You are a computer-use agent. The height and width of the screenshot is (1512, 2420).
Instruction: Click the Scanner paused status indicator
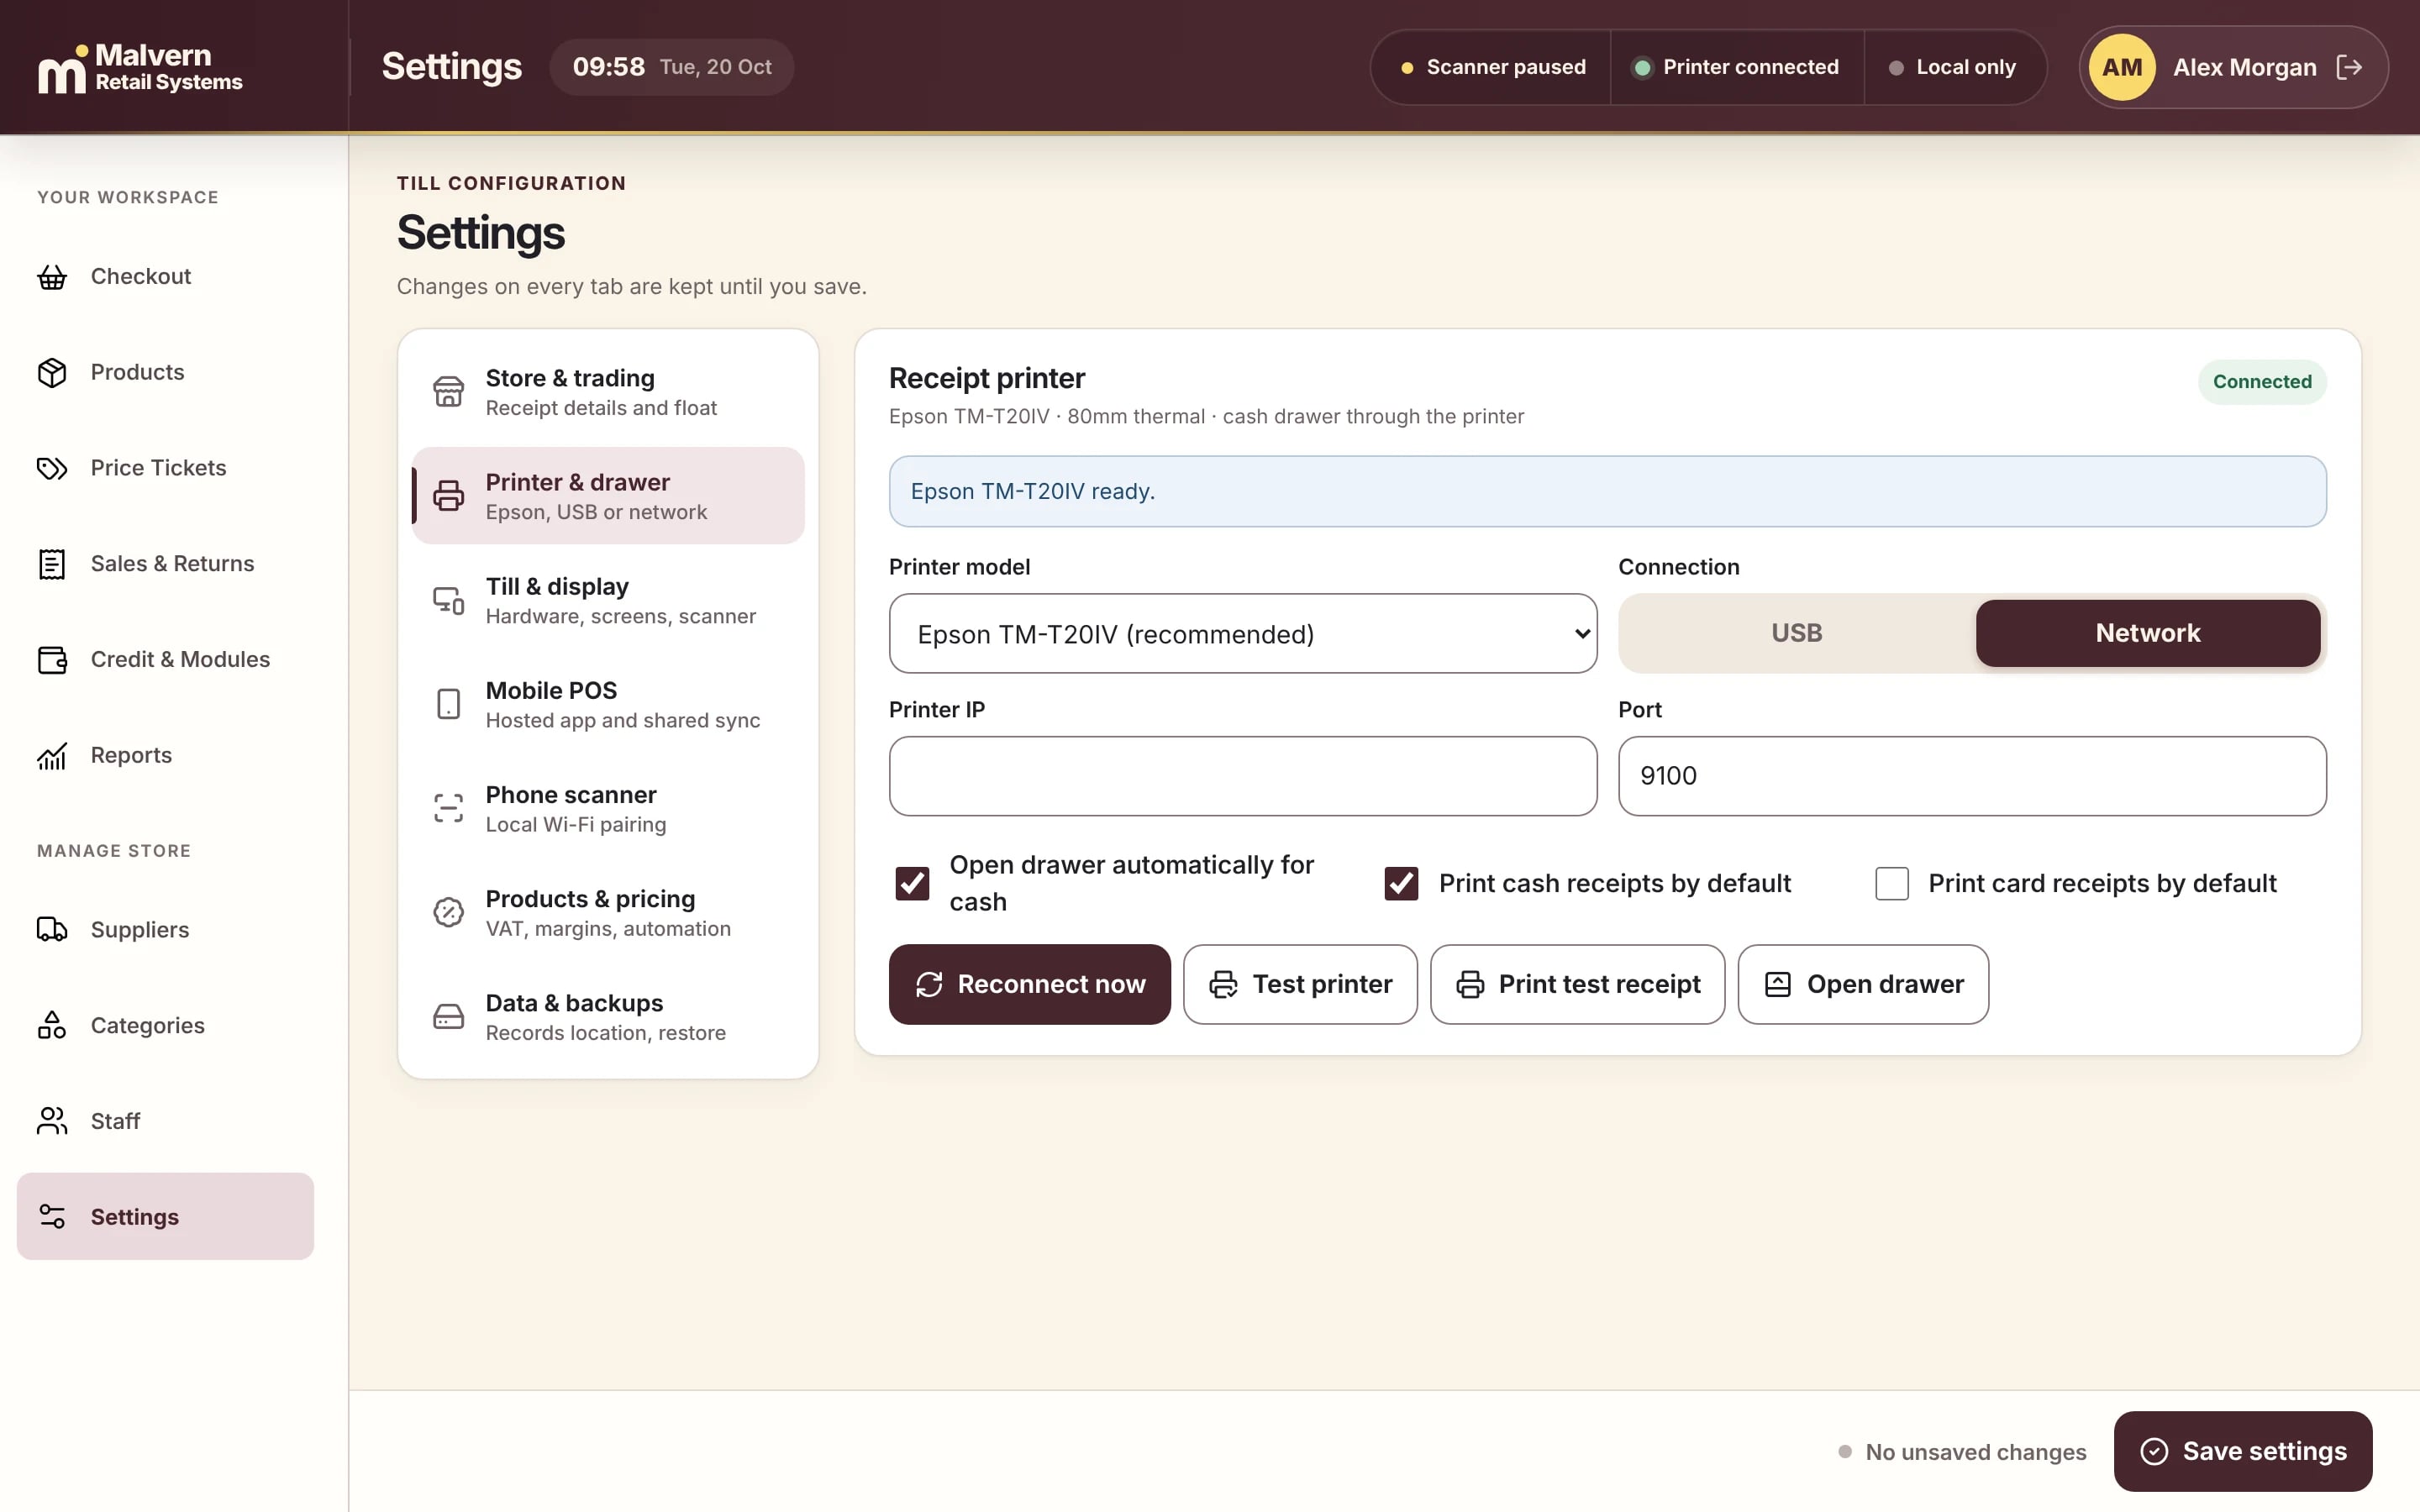[x=1492, y=67]
